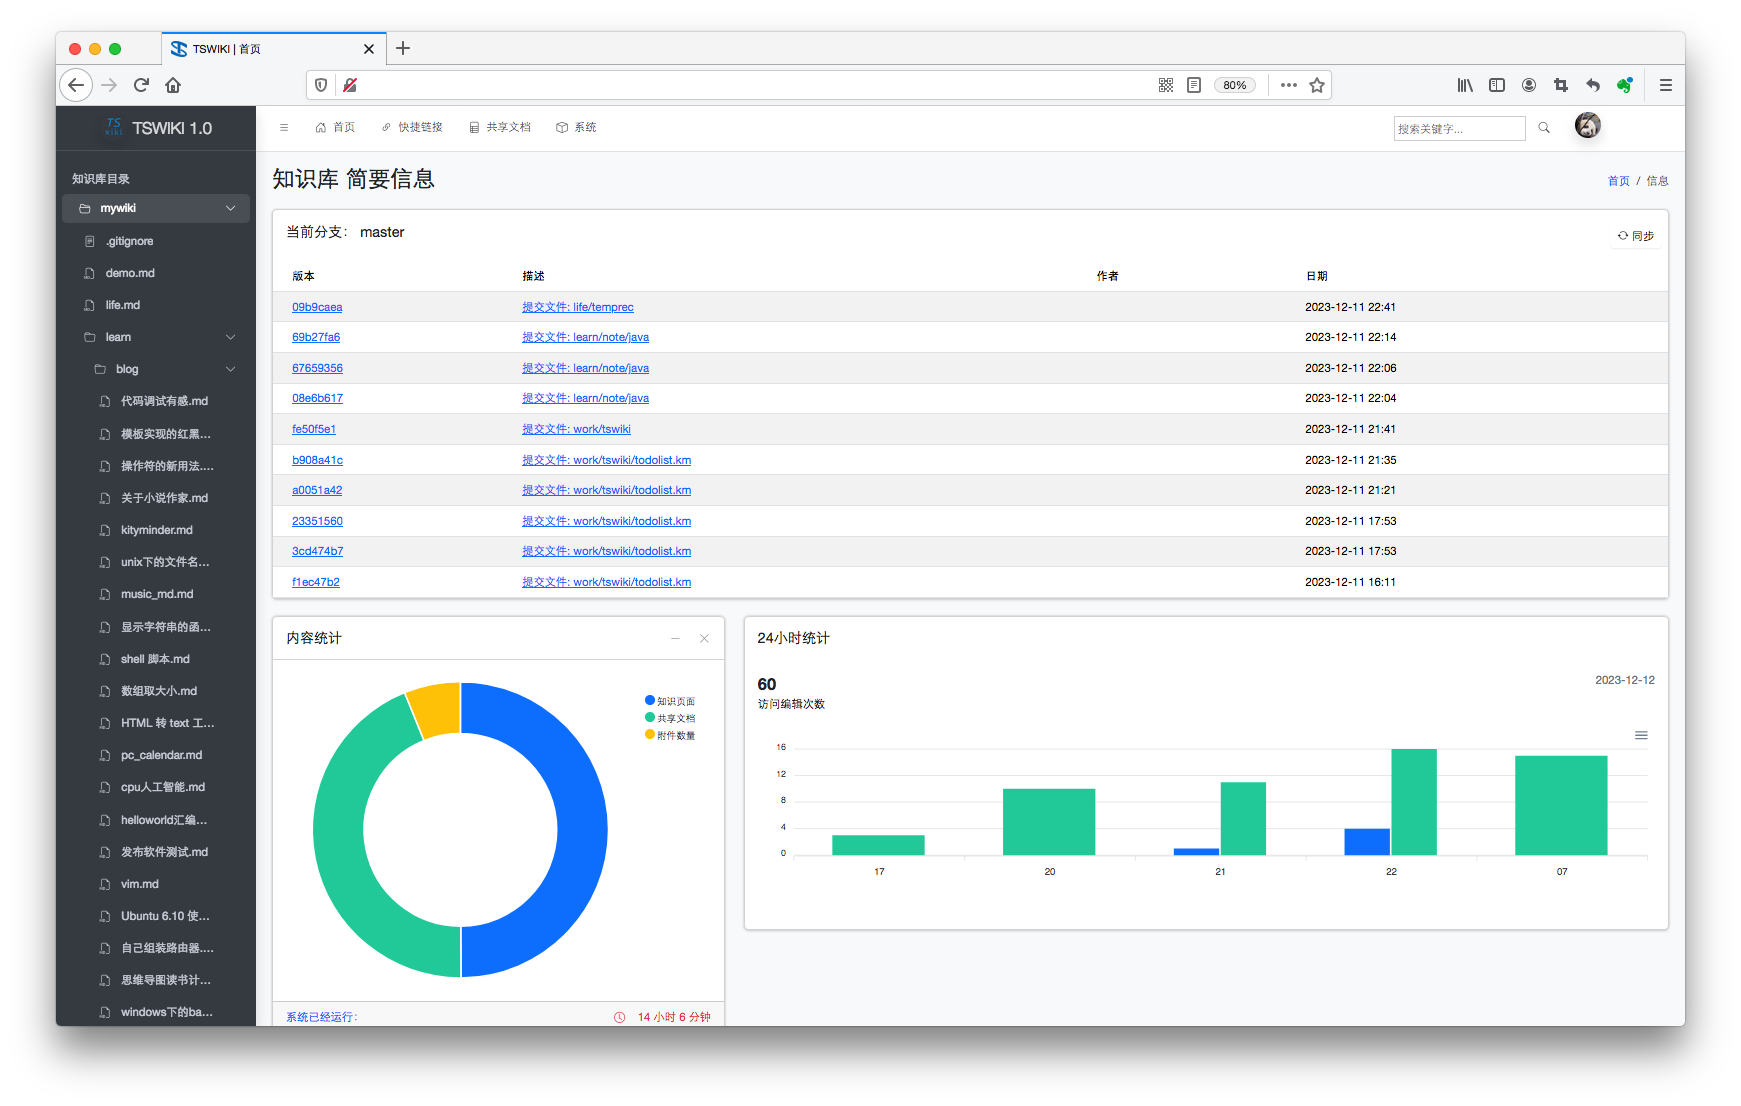Click the 80% zoom control in the address bar
Image resolution: width=1741 pixels, height=1106 pixels.
click(1235, 85)
